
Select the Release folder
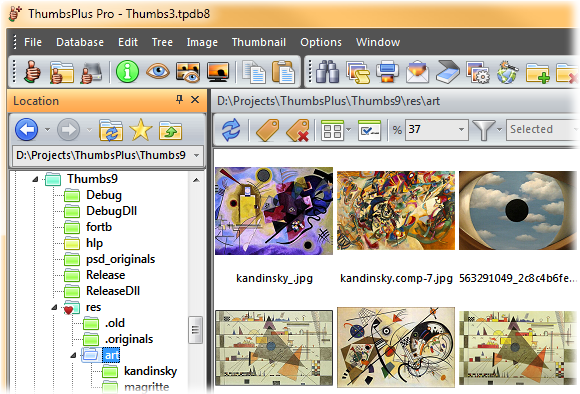tap(105, 275)
